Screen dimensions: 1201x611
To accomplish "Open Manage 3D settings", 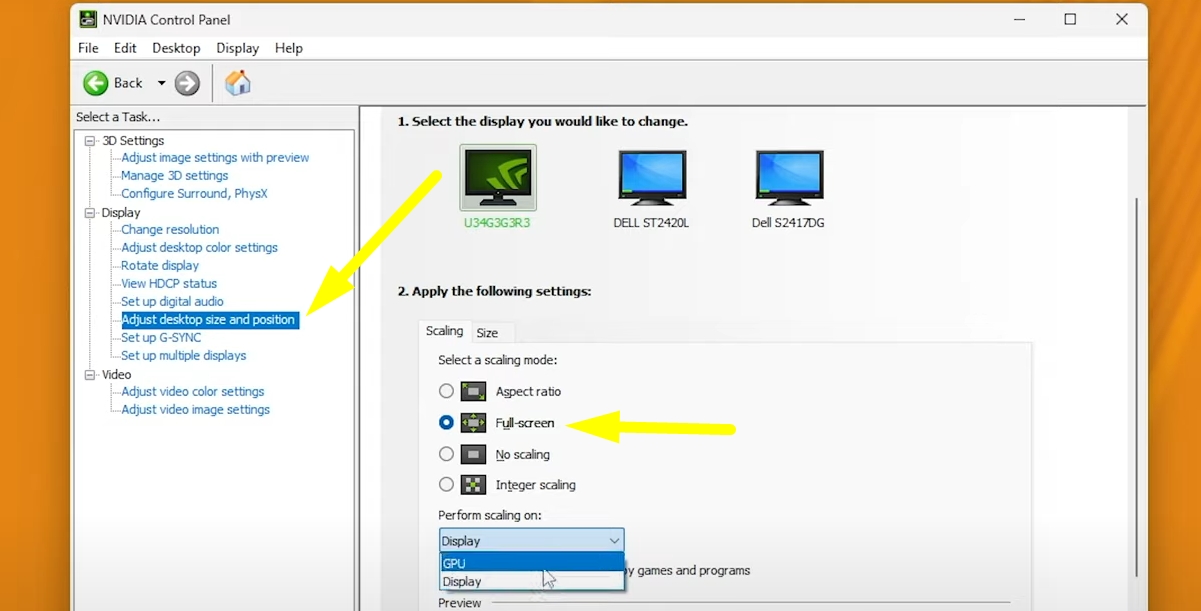I will point(175,176).
